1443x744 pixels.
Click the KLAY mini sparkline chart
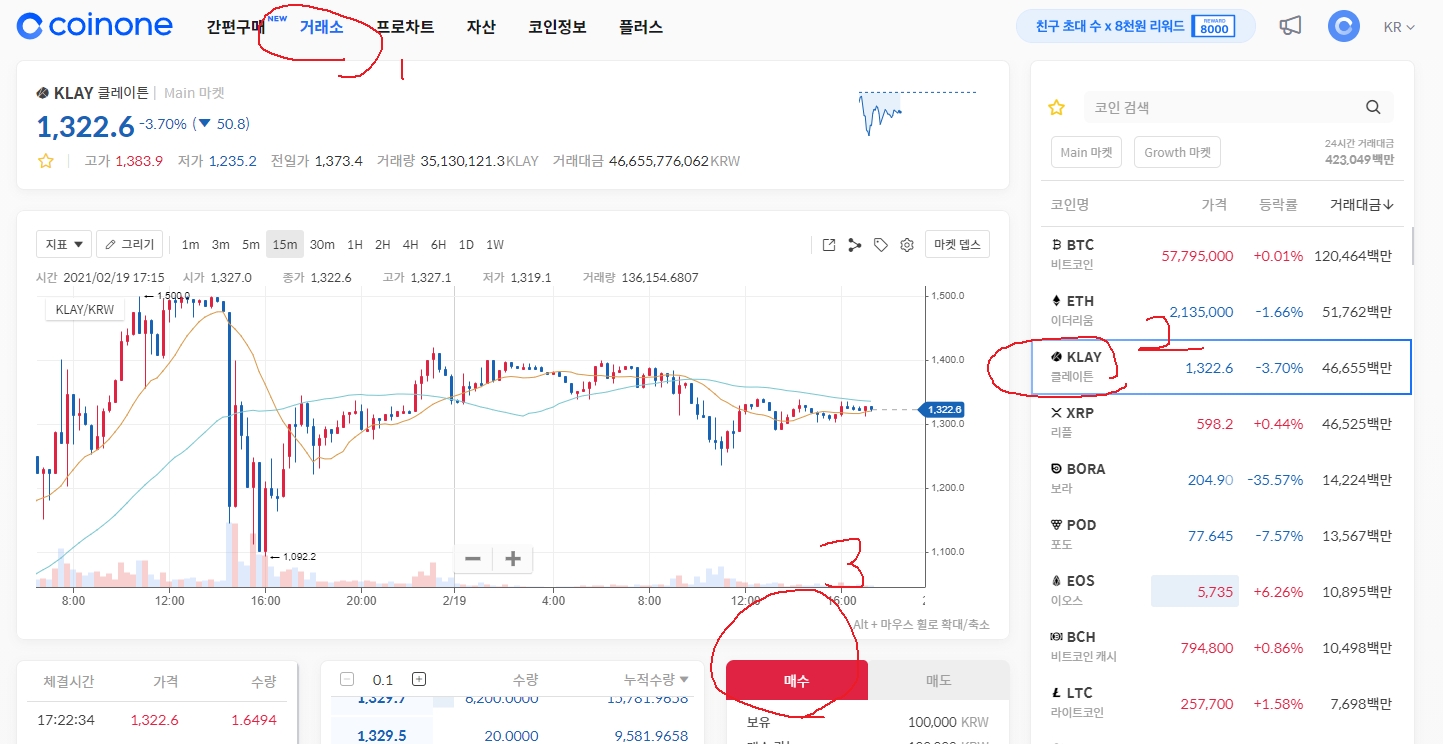(916, 113)
